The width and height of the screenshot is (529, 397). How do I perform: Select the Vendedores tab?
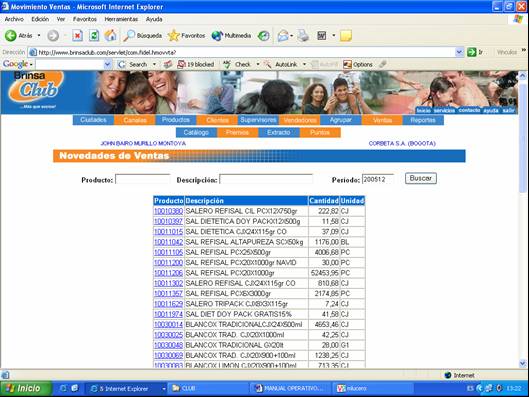300,120
